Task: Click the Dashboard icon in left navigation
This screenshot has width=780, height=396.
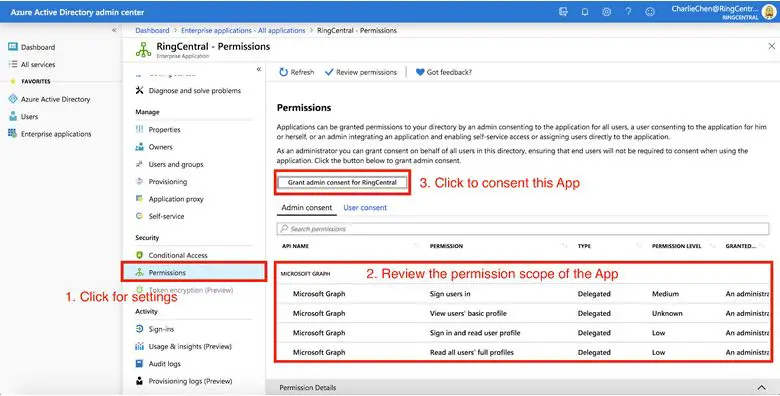Action: pos(13,47)
